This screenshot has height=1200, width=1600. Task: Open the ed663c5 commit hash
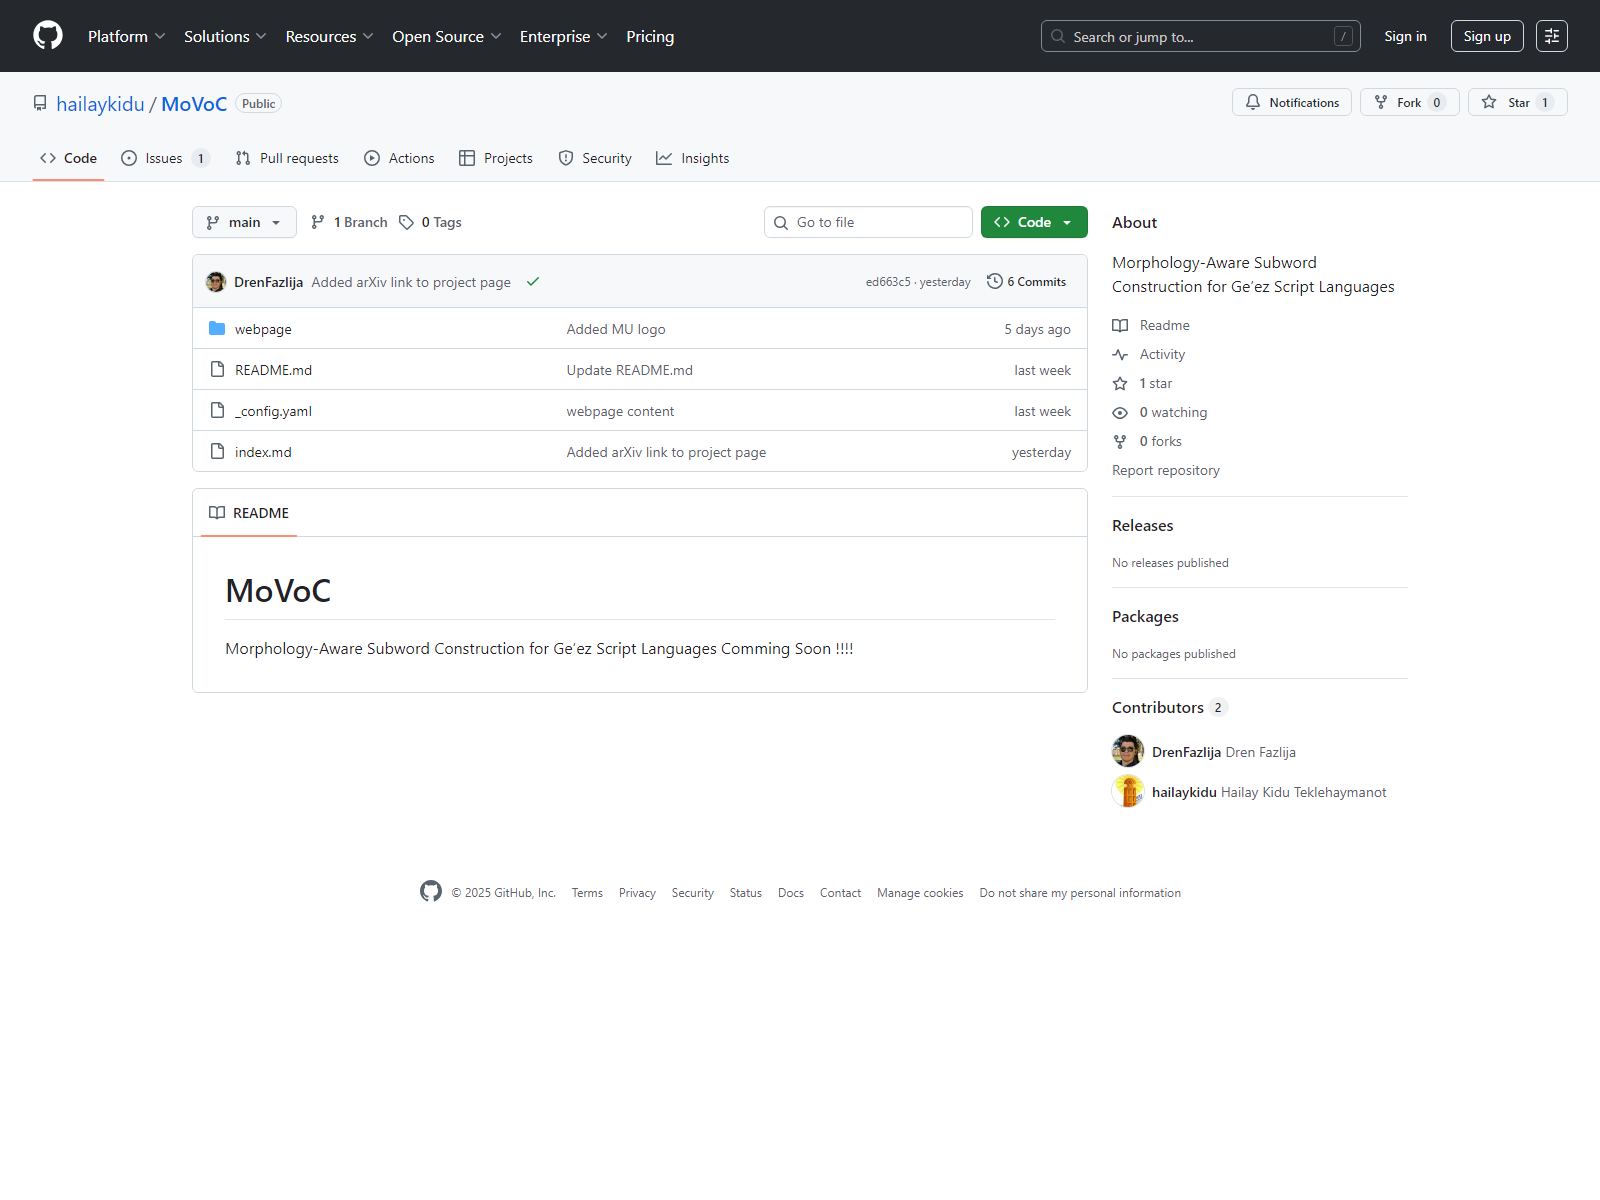coord(888,282)
